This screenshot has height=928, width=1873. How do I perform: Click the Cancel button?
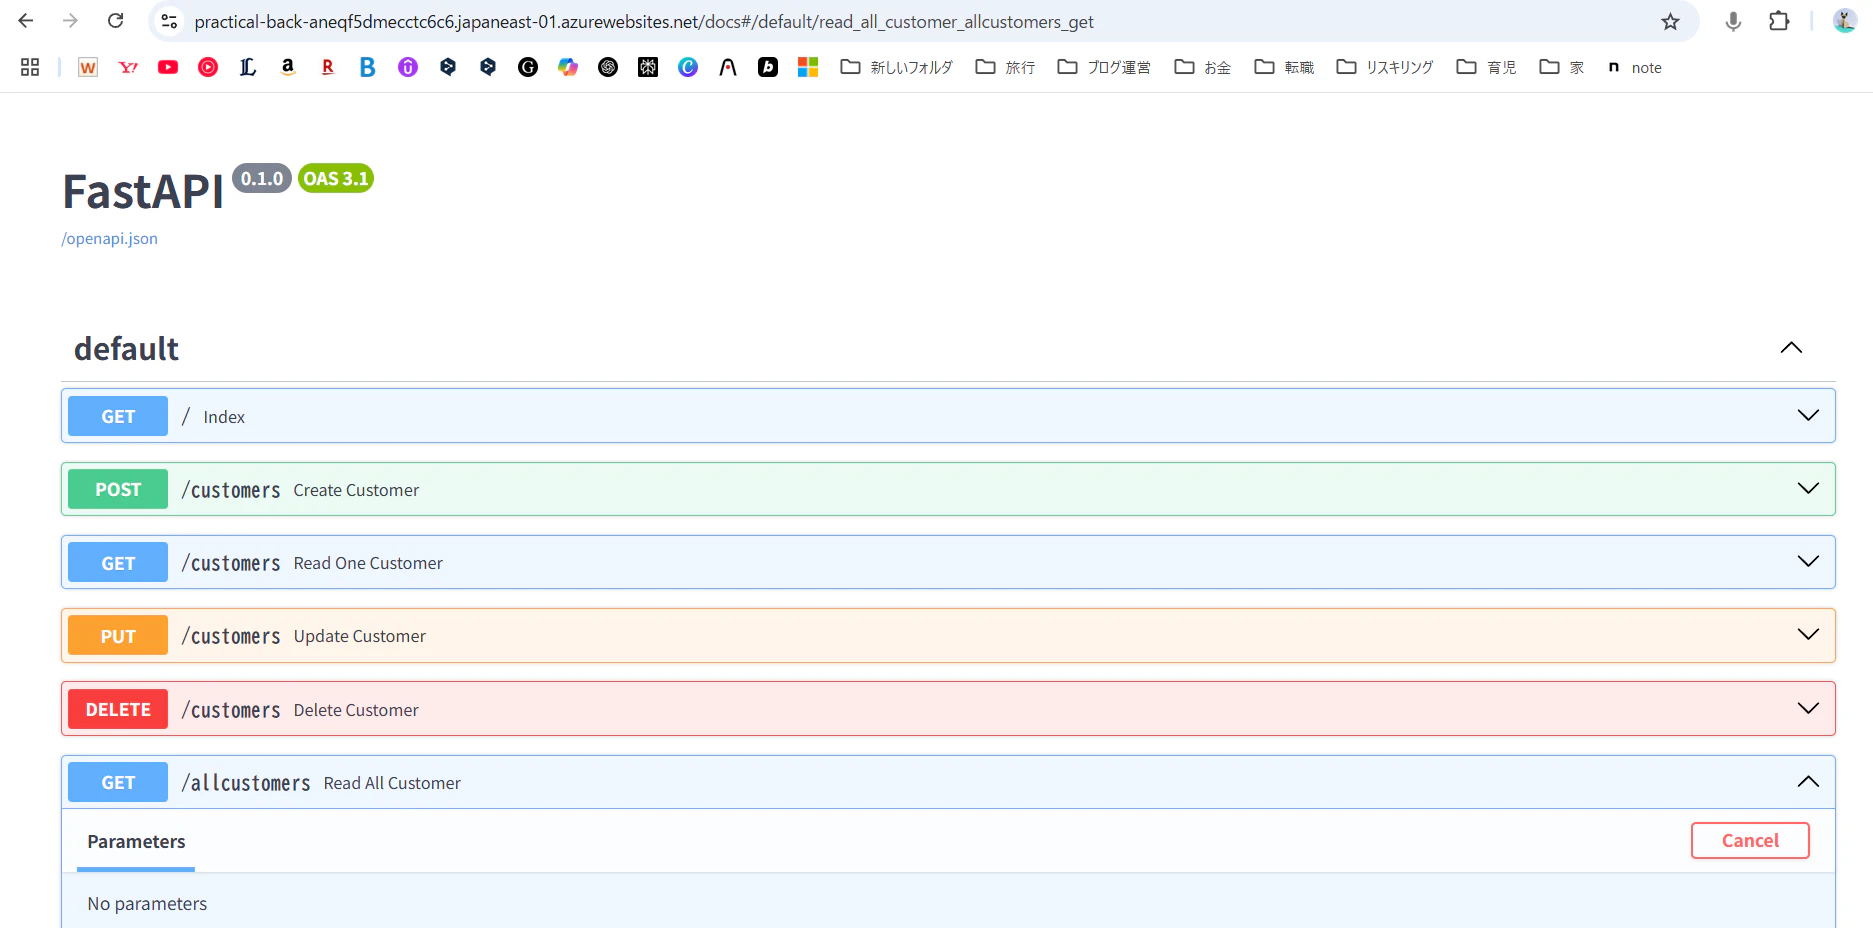(1750, 841)
